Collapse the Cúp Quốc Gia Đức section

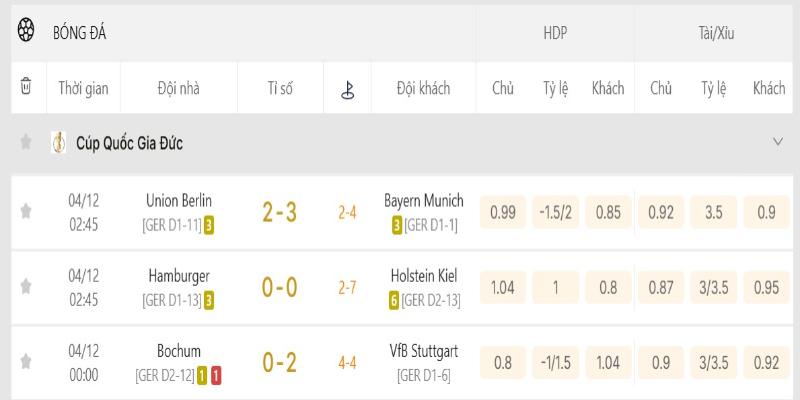778,143
